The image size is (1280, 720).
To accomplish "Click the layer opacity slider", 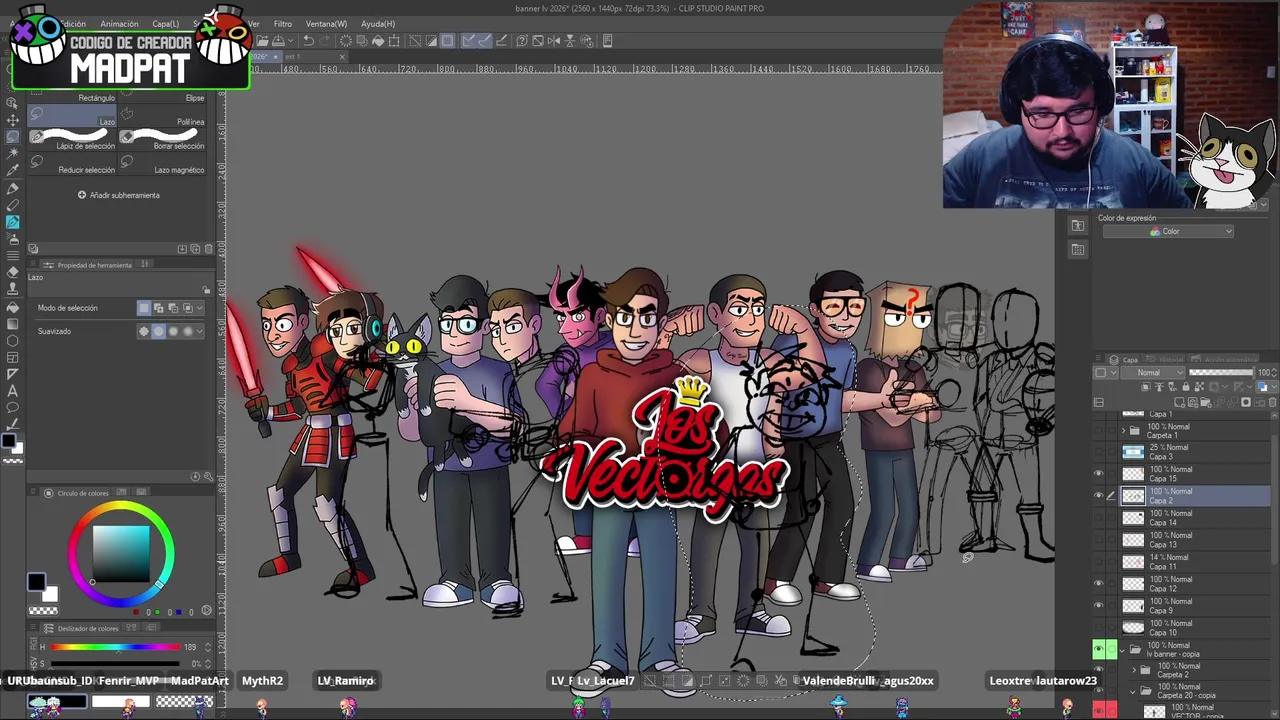I will tap(1221, 373).
